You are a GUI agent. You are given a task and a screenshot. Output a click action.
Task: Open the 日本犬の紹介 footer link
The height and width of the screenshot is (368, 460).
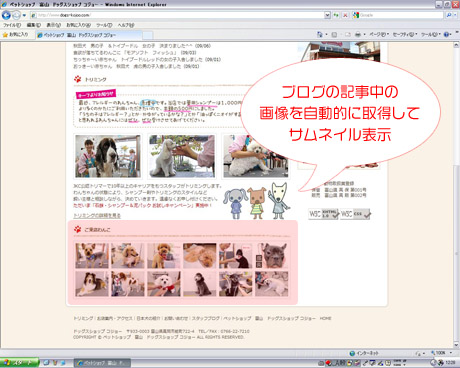148,318
